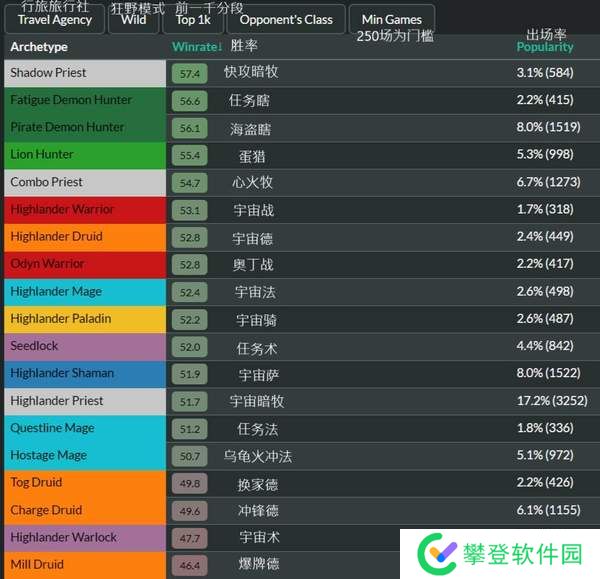Open the Min Games dropdown

pyautogui.click(x=392, y=19)
